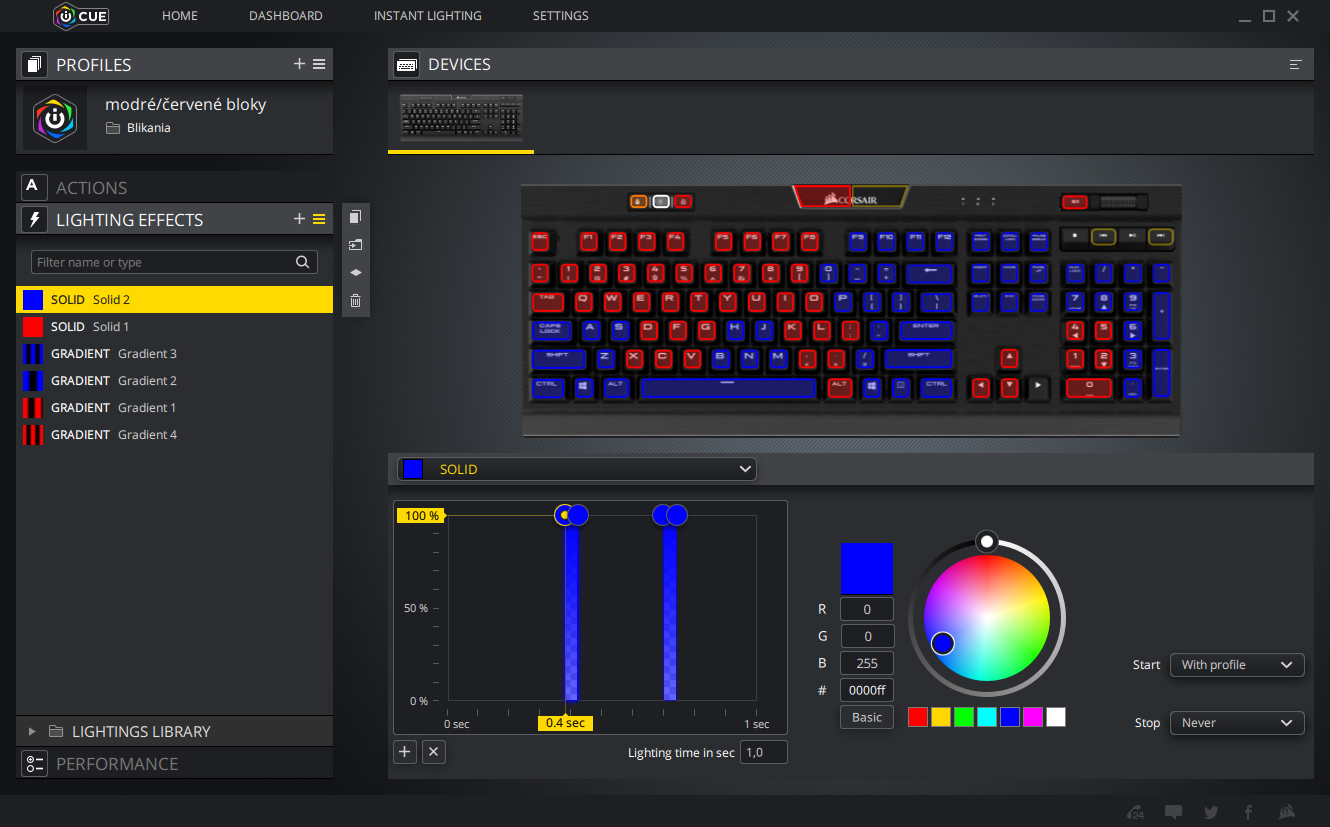The image size is (1330, 827).
Task: Pick the yellow preset swatch
Action: click(x=941, y=717)
